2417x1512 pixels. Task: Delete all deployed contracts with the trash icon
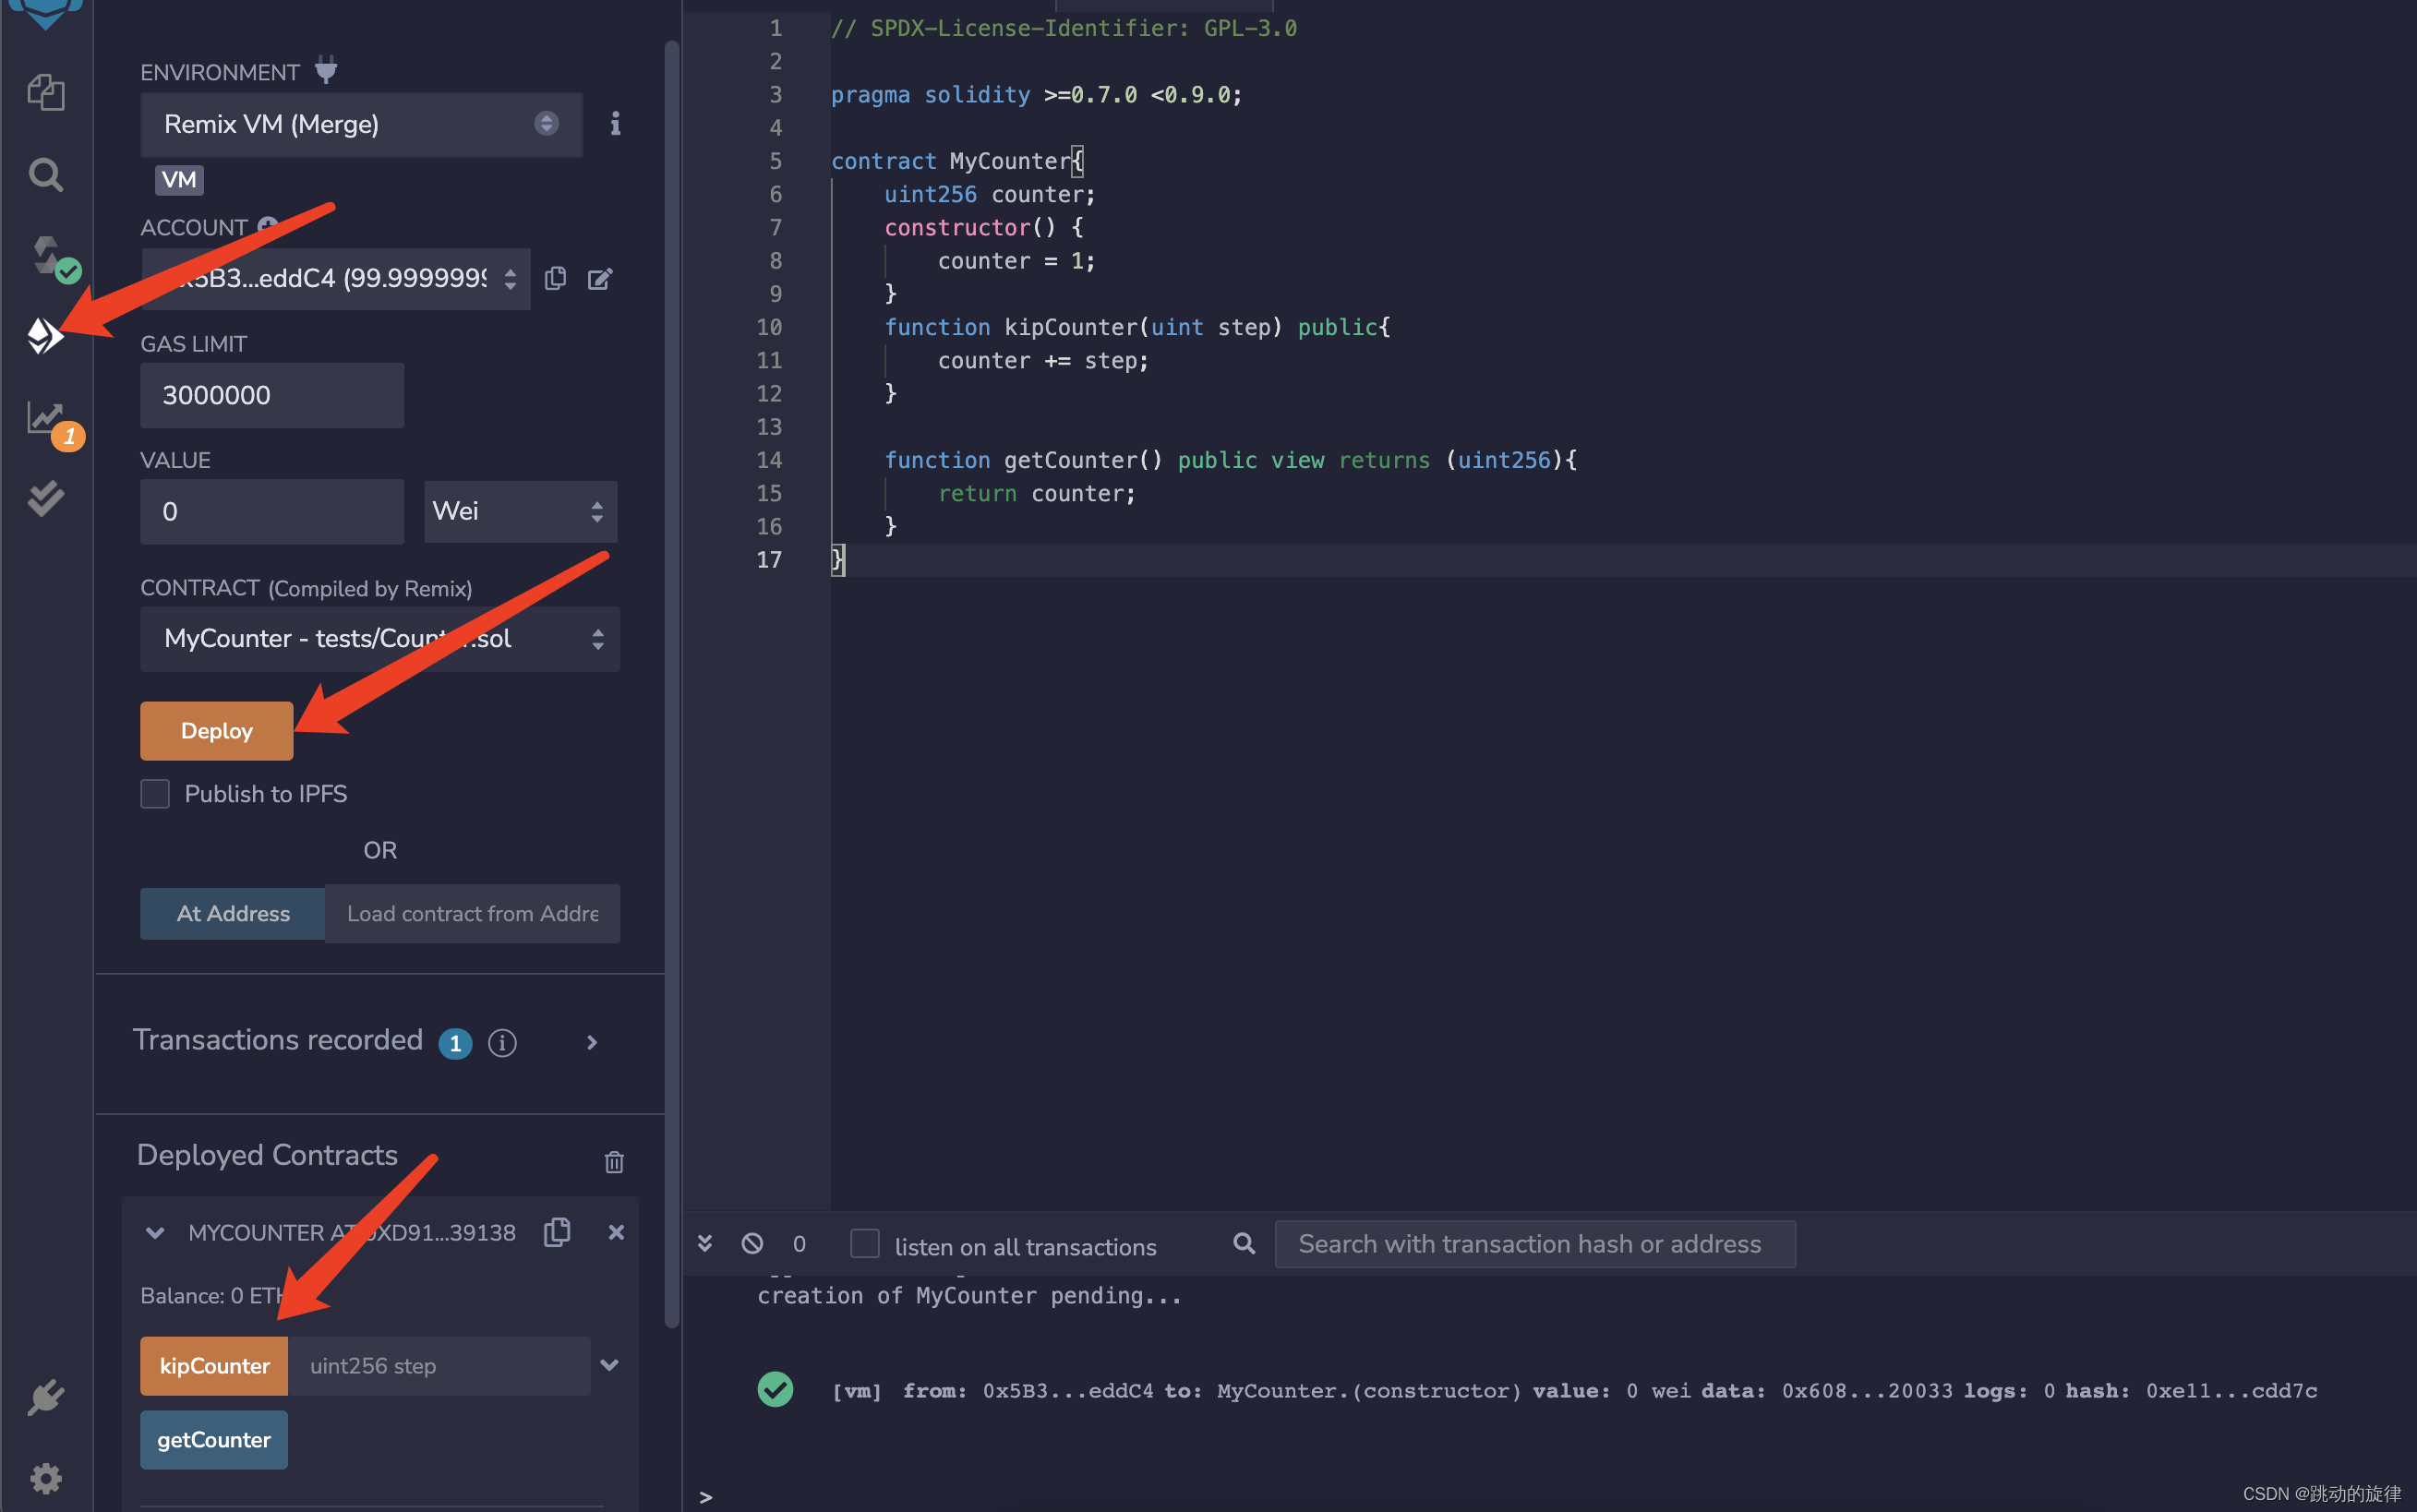pyautogui.click(x=614, y=1161)
